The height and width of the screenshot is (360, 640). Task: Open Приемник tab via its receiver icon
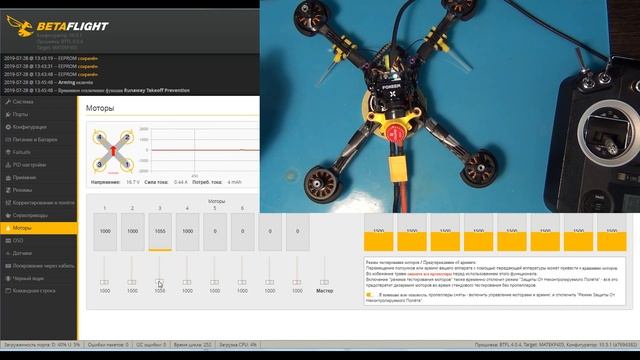[8, 178]
